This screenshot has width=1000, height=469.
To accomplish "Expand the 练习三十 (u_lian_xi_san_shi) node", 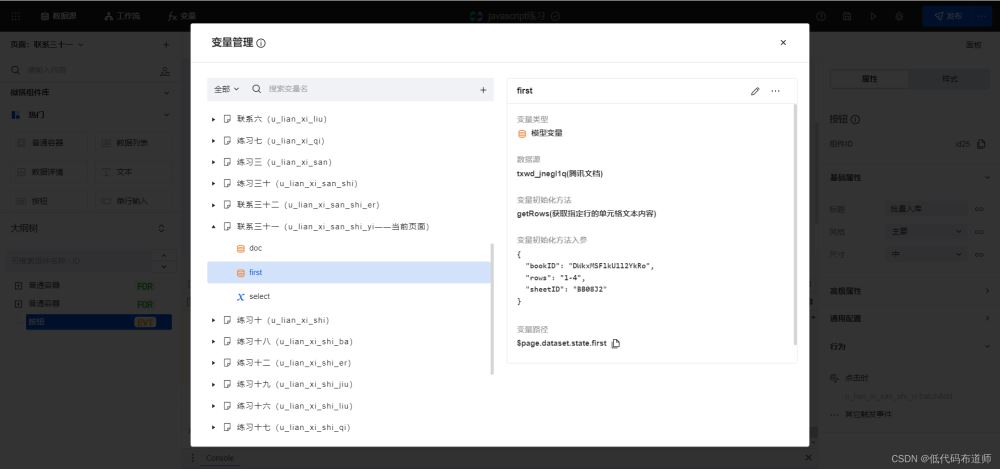I will tap(214, 184).
